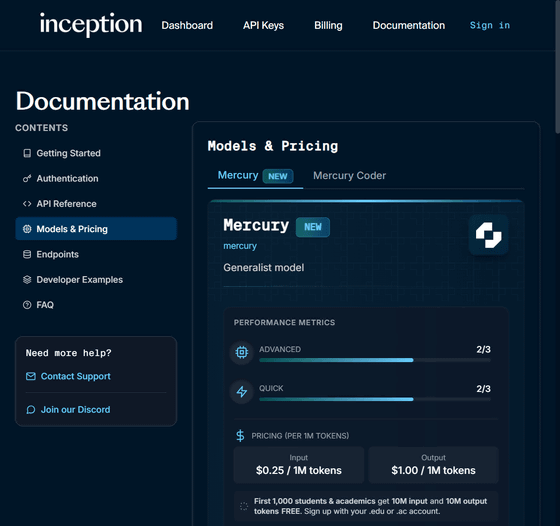560x526 pixels.
Task: Open the Contact Support link
Action: pyautogui.click(x=75, y=376)
